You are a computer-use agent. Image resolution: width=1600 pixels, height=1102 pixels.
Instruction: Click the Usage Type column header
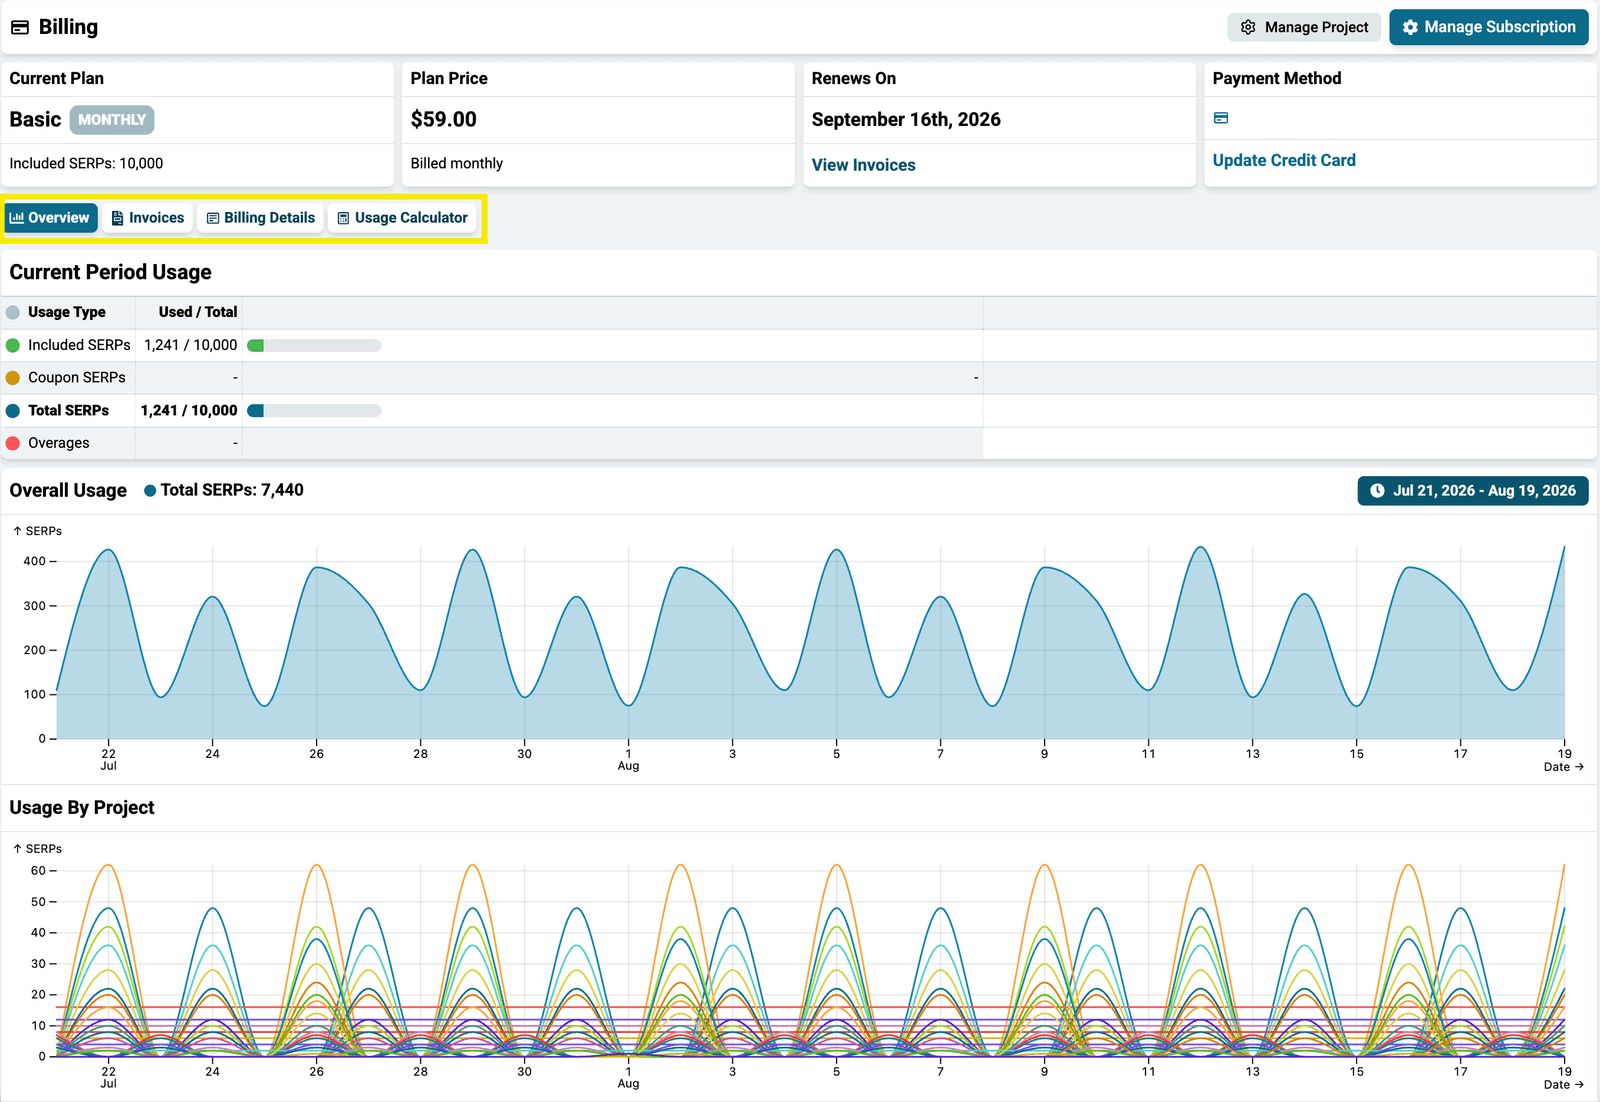click(x=67, y=312)
